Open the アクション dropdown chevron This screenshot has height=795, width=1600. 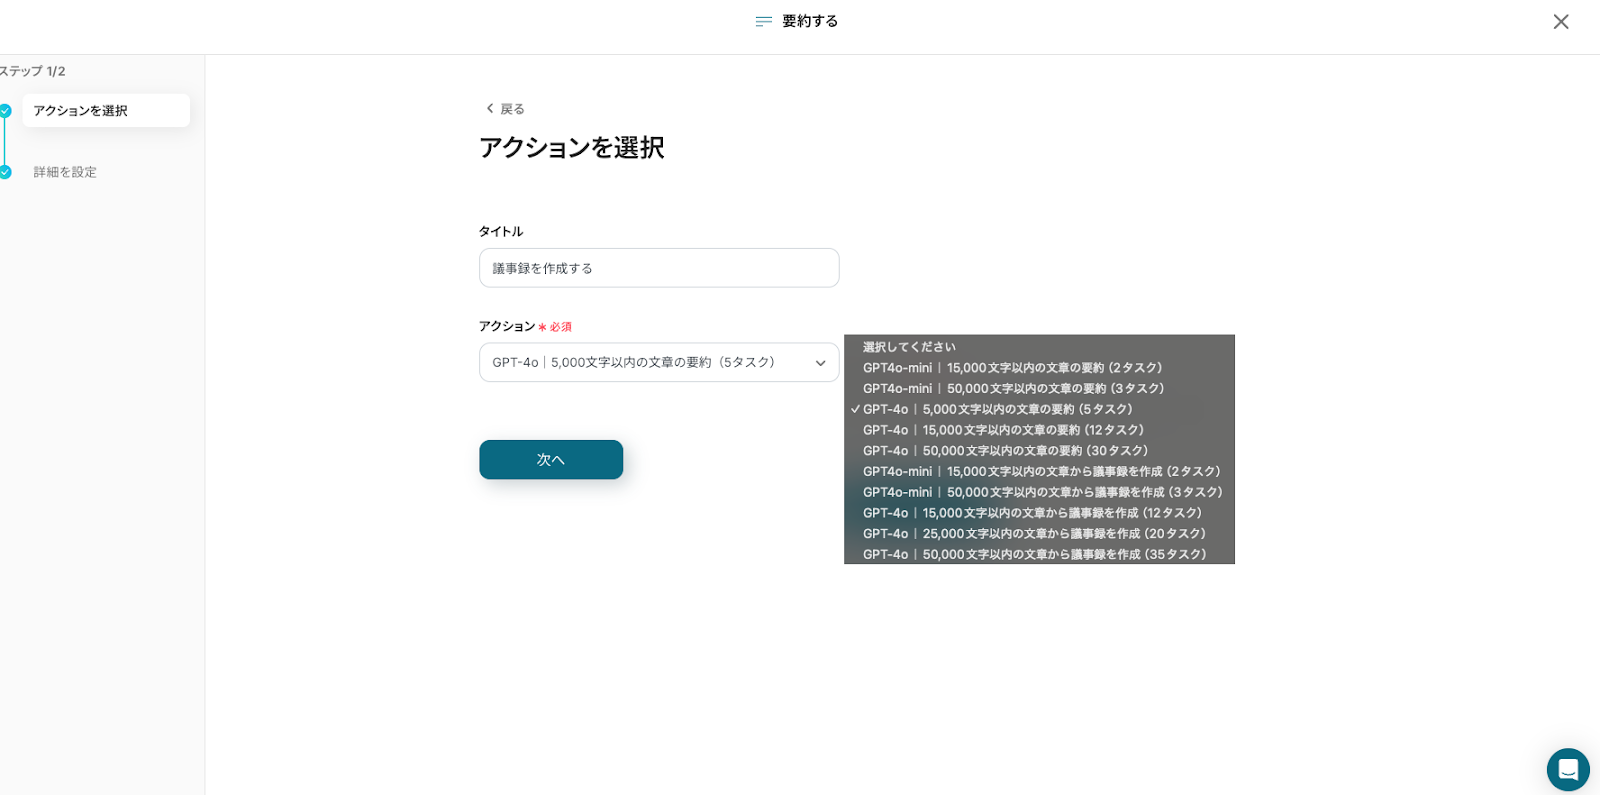[x=820, y=363]
